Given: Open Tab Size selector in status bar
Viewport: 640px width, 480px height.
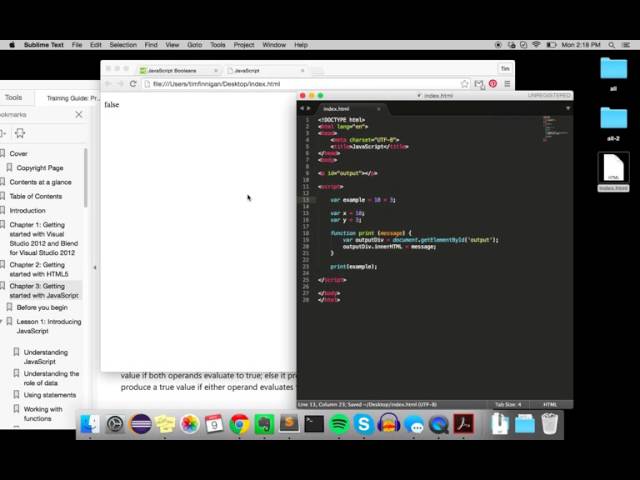Looking at the screenshot, I should tap(508, 404).
